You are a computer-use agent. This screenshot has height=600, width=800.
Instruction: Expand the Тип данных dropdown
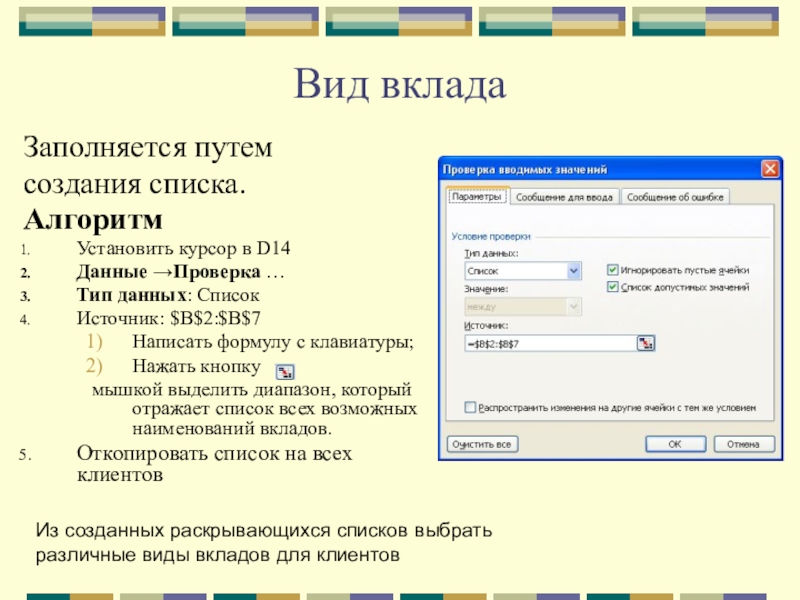(574, 271)
